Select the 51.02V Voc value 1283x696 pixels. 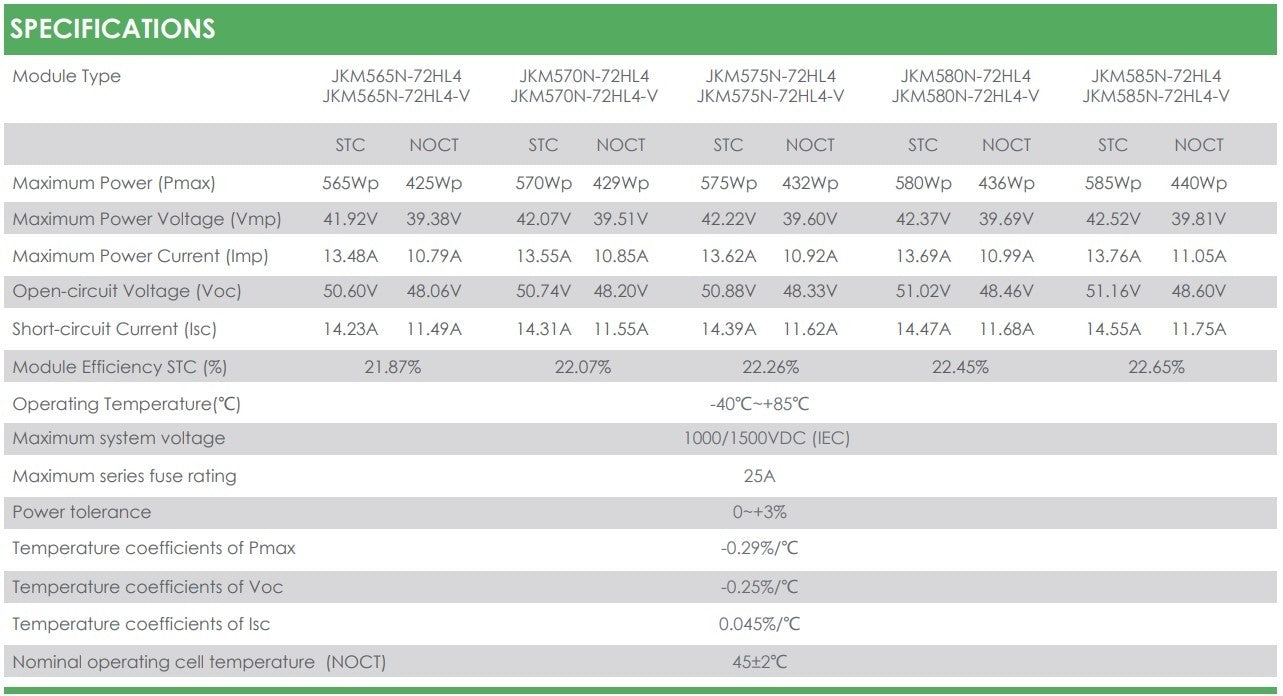922,292
